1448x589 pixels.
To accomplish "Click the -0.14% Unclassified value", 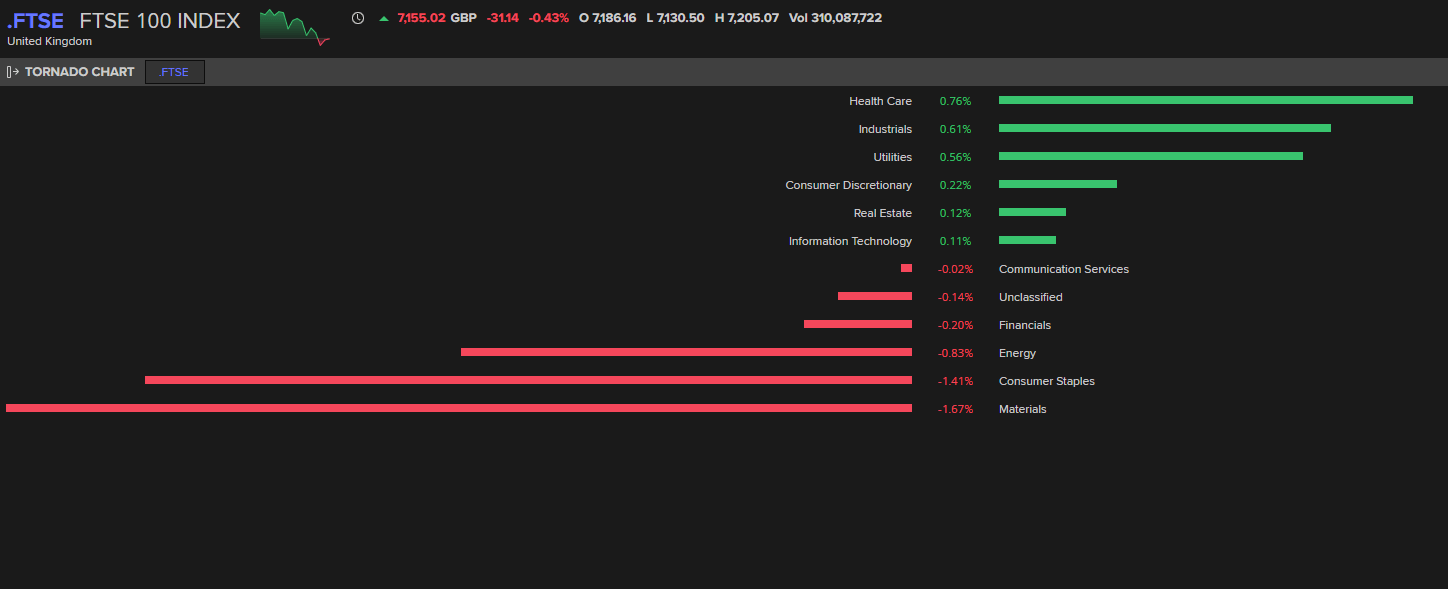I will click(955, 297).
